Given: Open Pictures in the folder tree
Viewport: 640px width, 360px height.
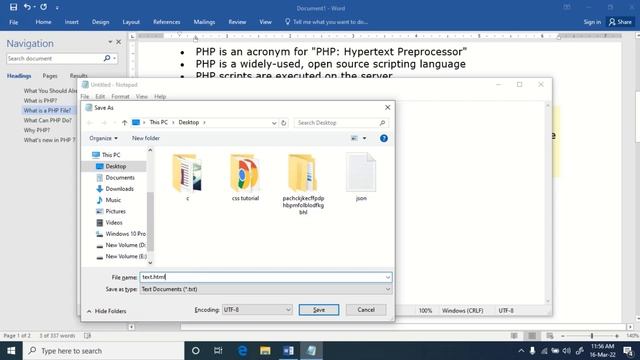Looking at the screenshot, I should pos(115,211).
